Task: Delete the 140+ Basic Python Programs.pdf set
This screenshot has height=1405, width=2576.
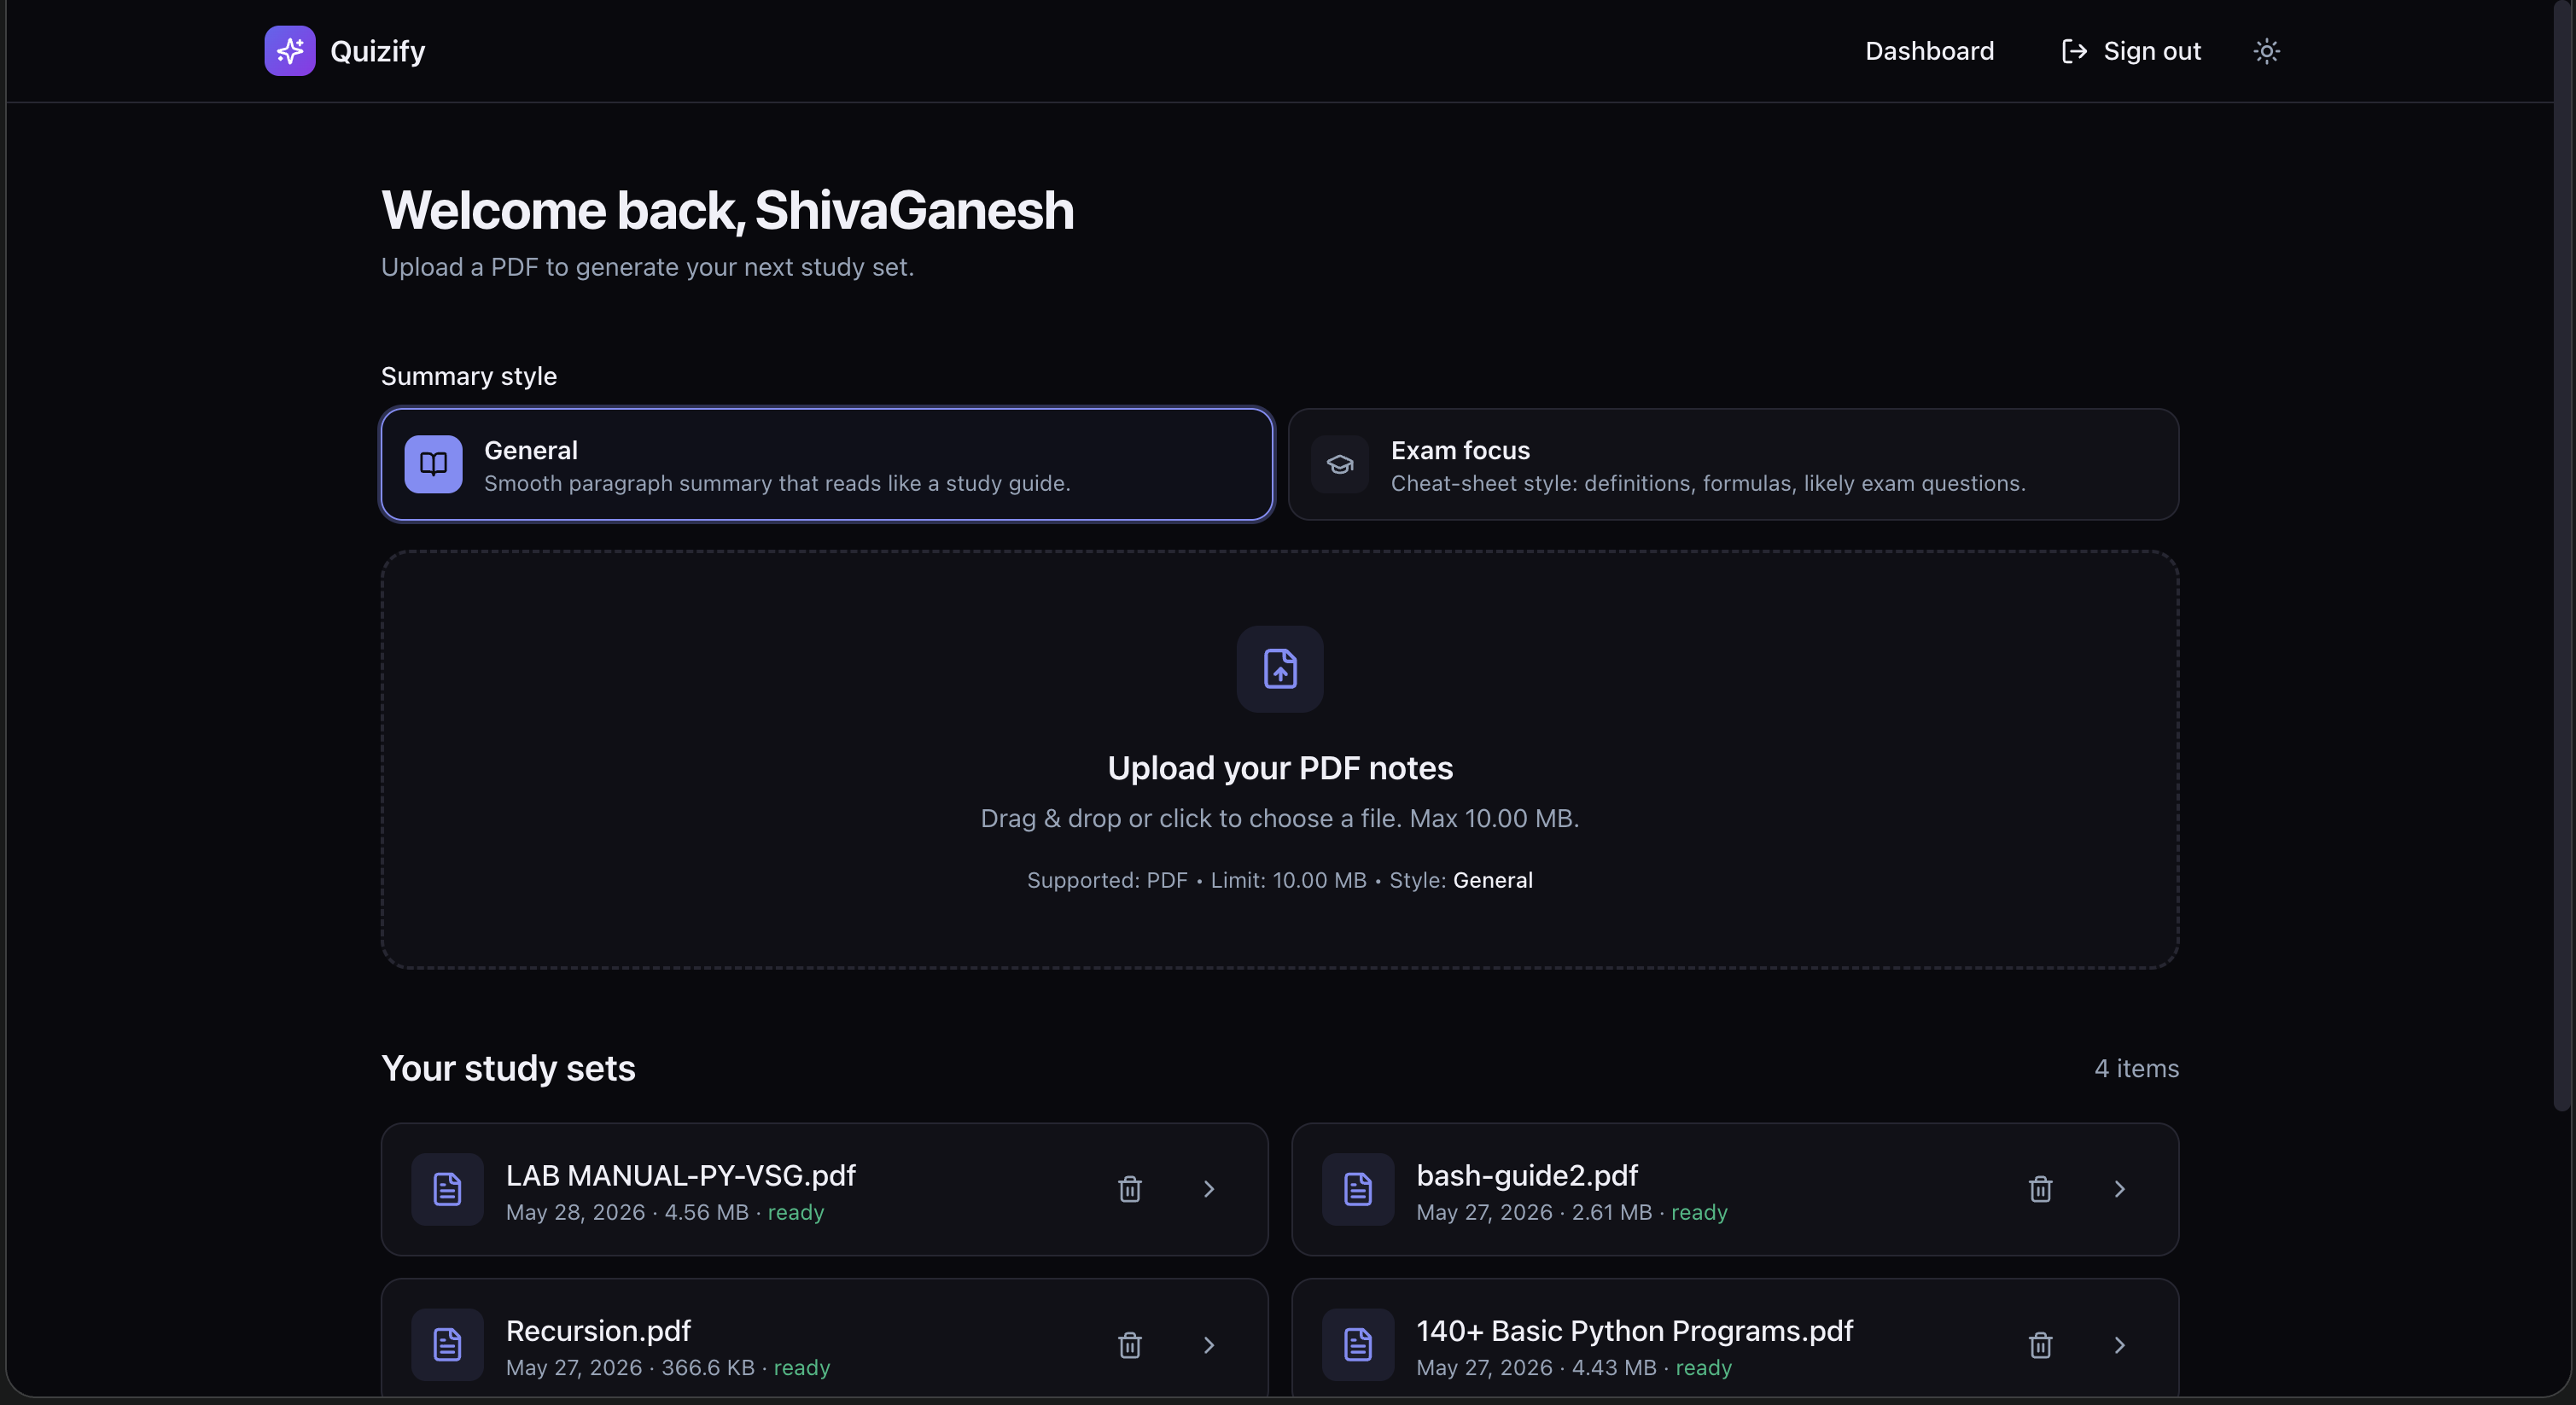Action: 2040,1345
